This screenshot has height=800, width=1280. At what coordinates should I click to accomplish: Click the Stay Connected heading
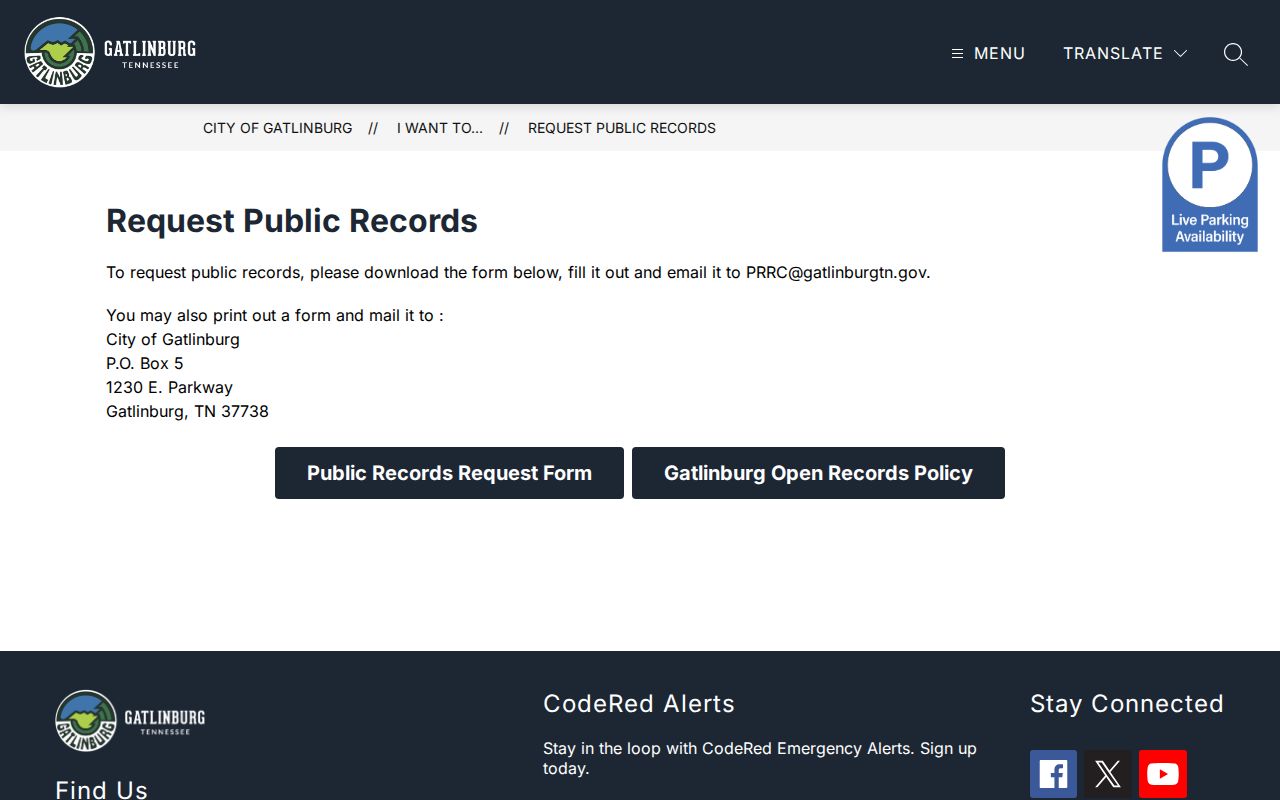tap(1127, 704)
